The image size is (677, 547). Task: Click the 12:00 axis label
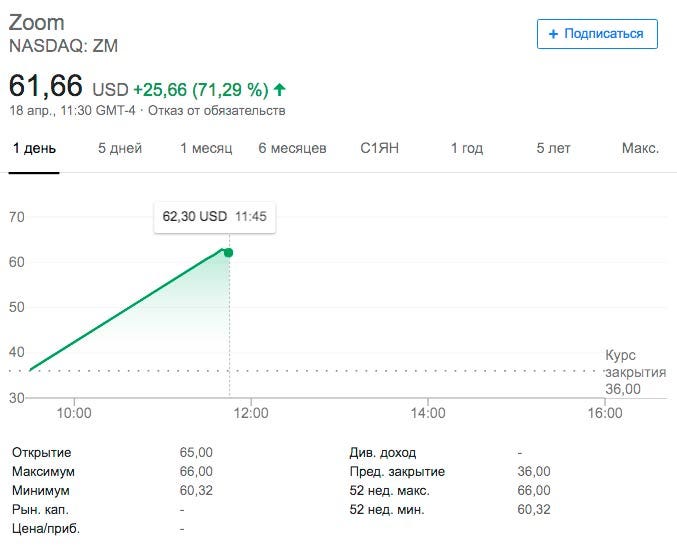point(251,413)
